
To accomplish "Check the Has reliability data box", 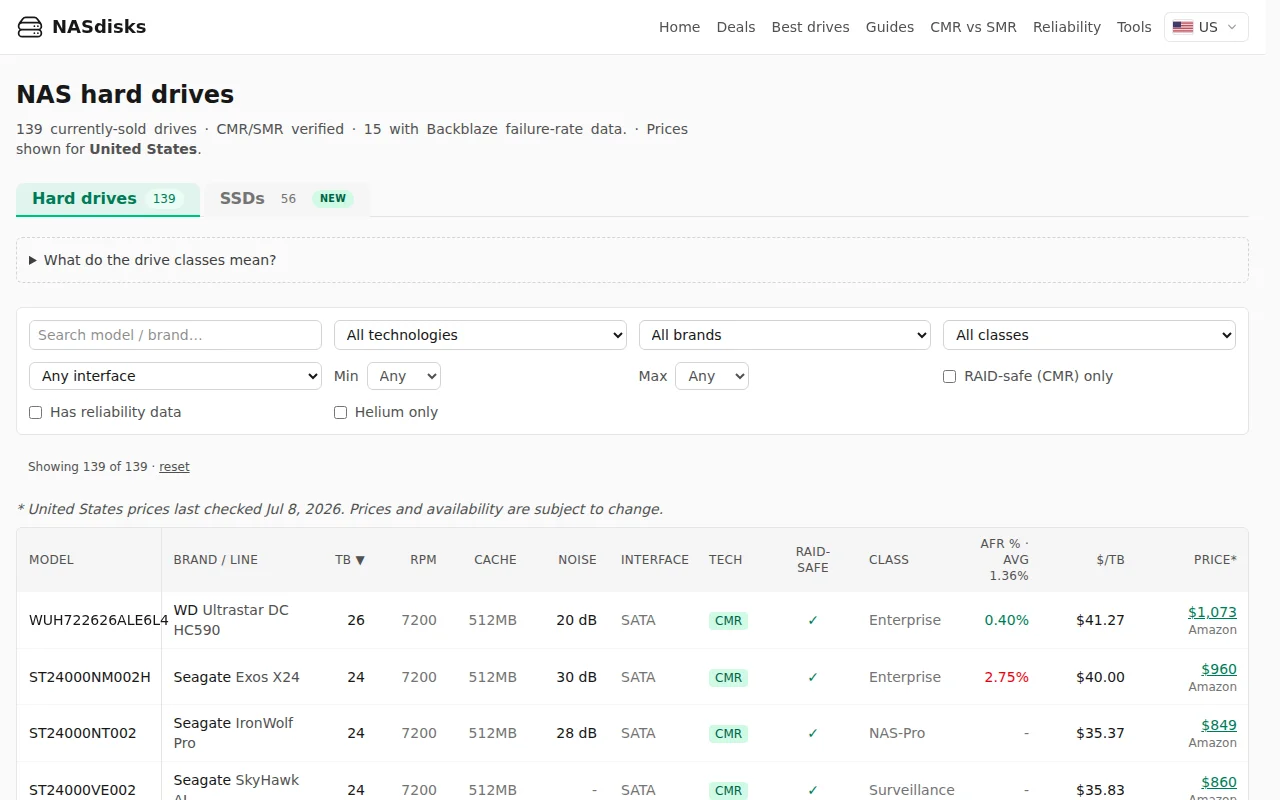I will pyautogui.click(x=36, y=412).
